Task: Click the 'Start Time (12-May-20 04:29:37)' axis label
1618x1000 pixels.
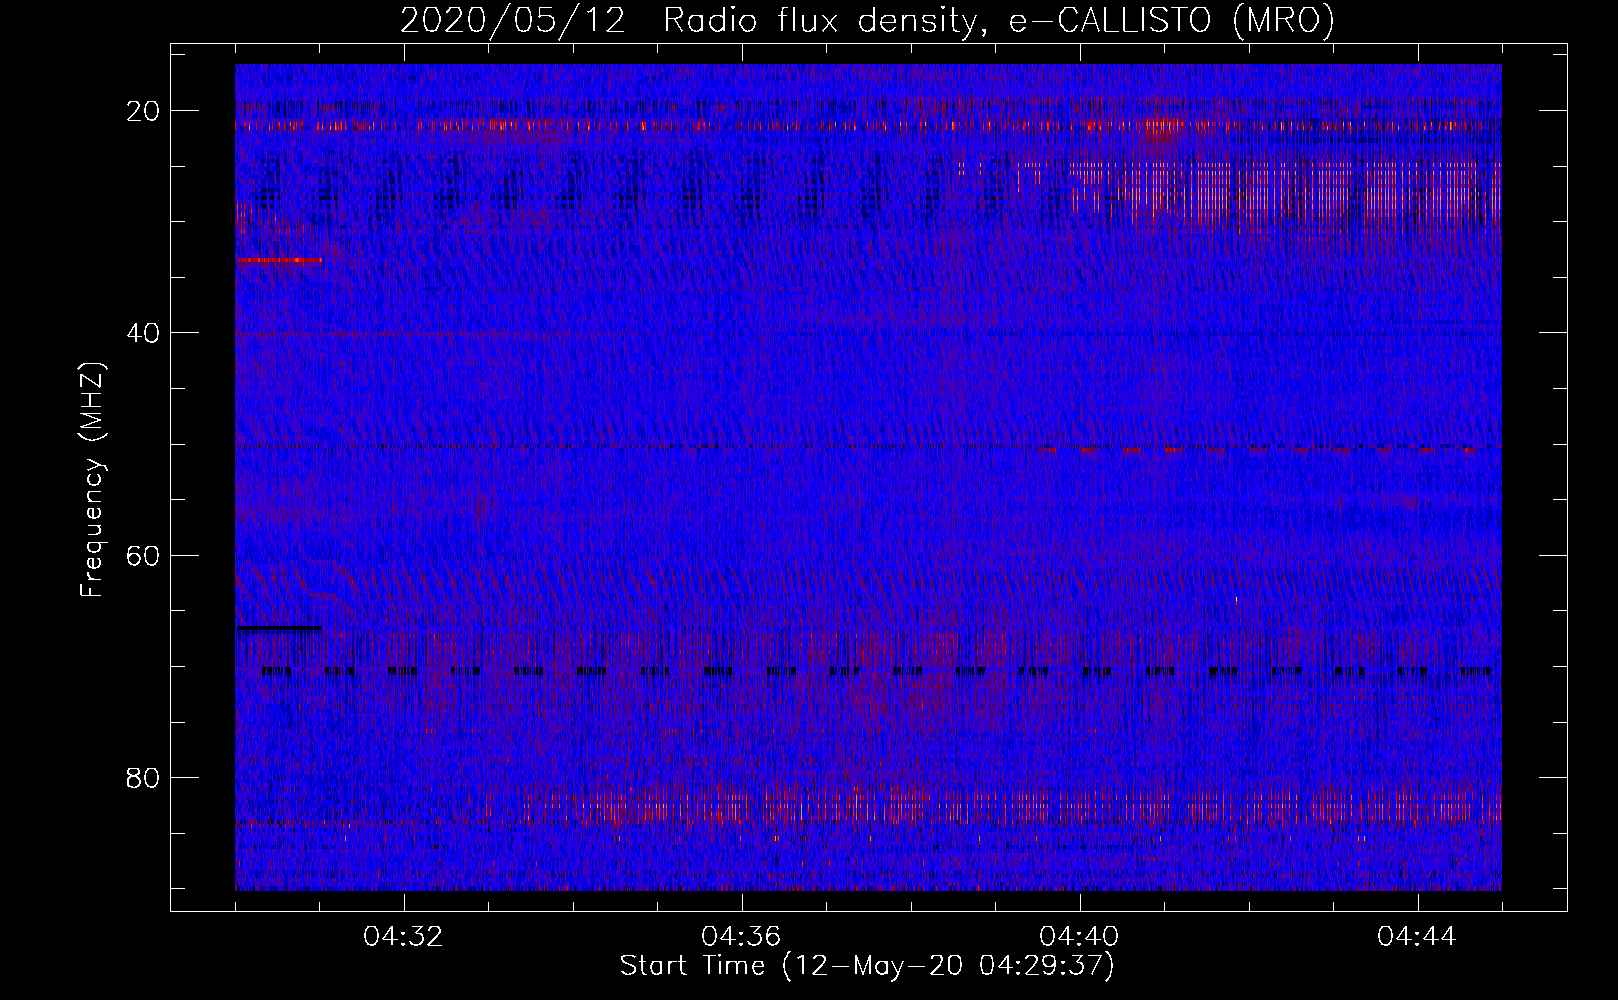Action: point(867,966)
